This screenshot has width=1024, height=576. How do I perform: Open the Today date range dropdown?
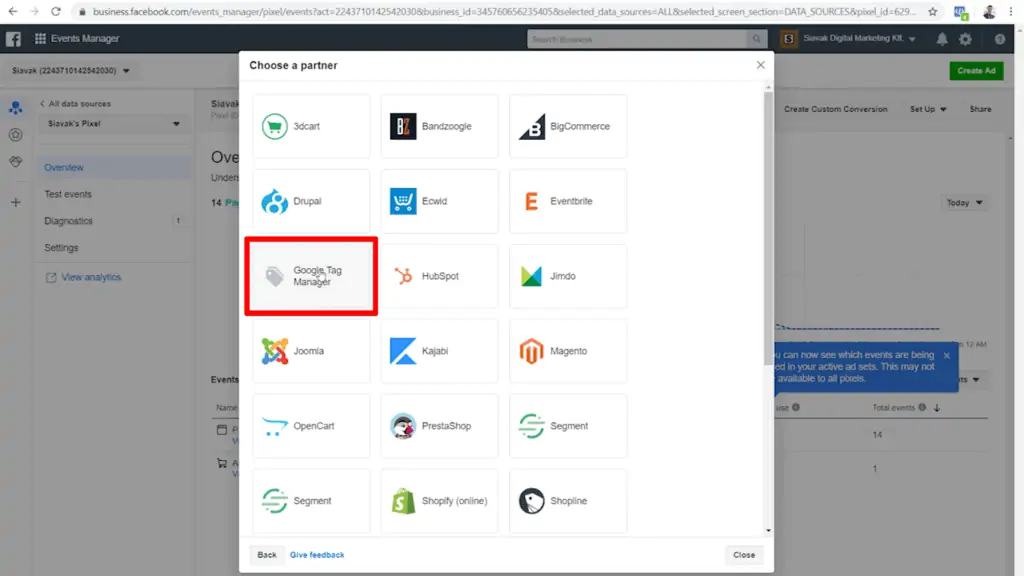pos(962,202)
